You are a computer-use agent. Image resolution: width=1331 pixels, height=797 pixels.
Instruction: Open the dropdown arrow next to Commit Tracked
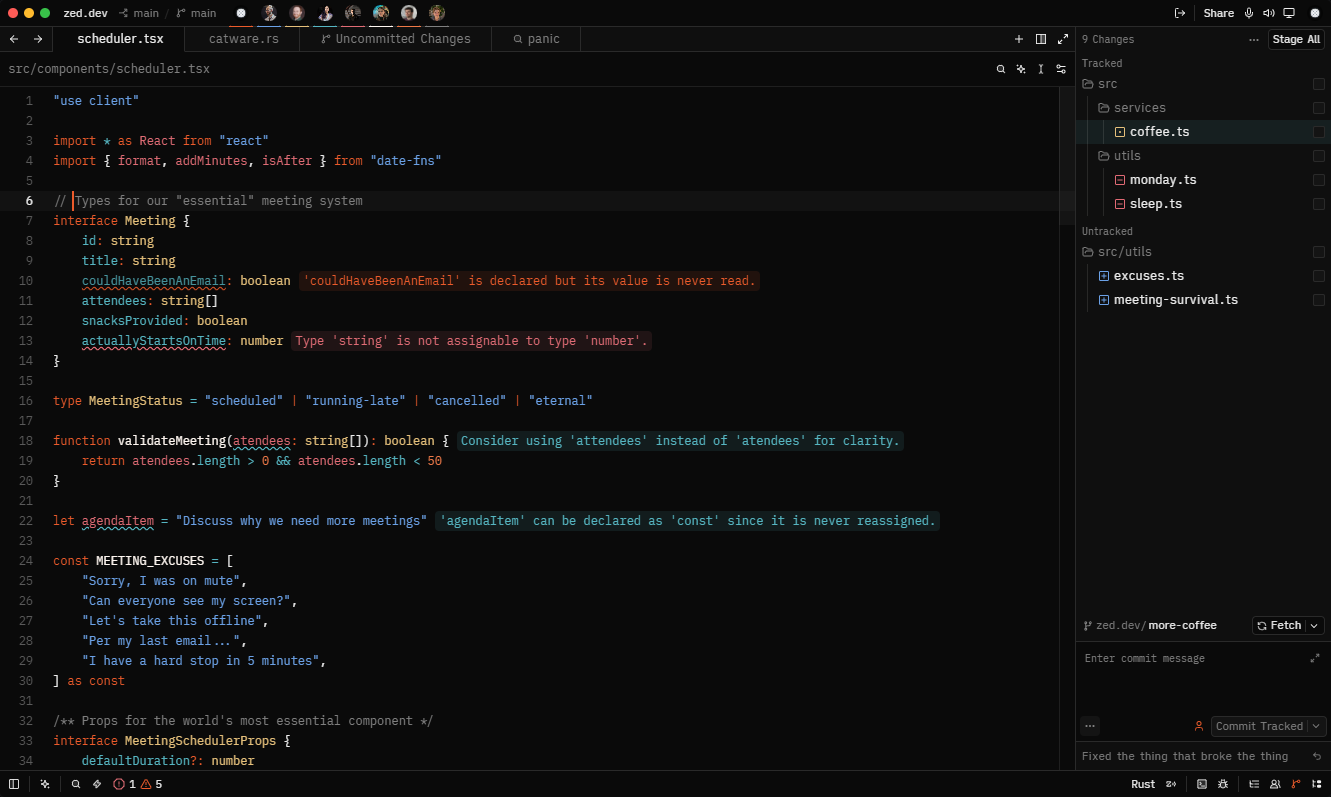1317,726
